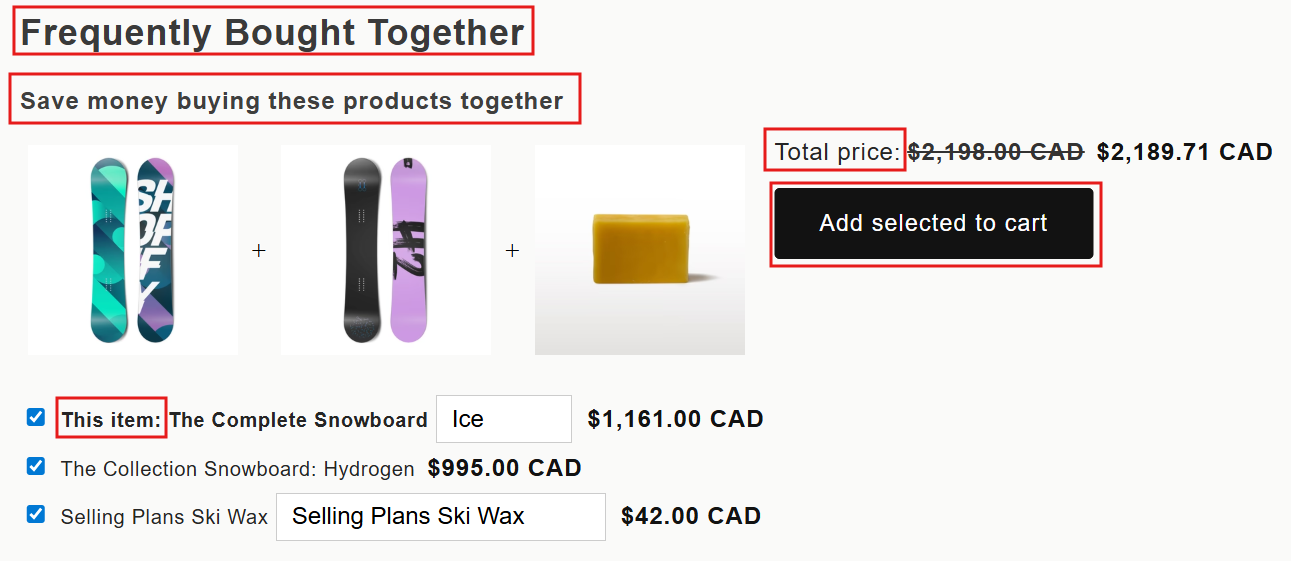Uncheck The Collection Snowboard: Hydrogen checkbox
The image size is (1291, 561).
click(36, 466)
